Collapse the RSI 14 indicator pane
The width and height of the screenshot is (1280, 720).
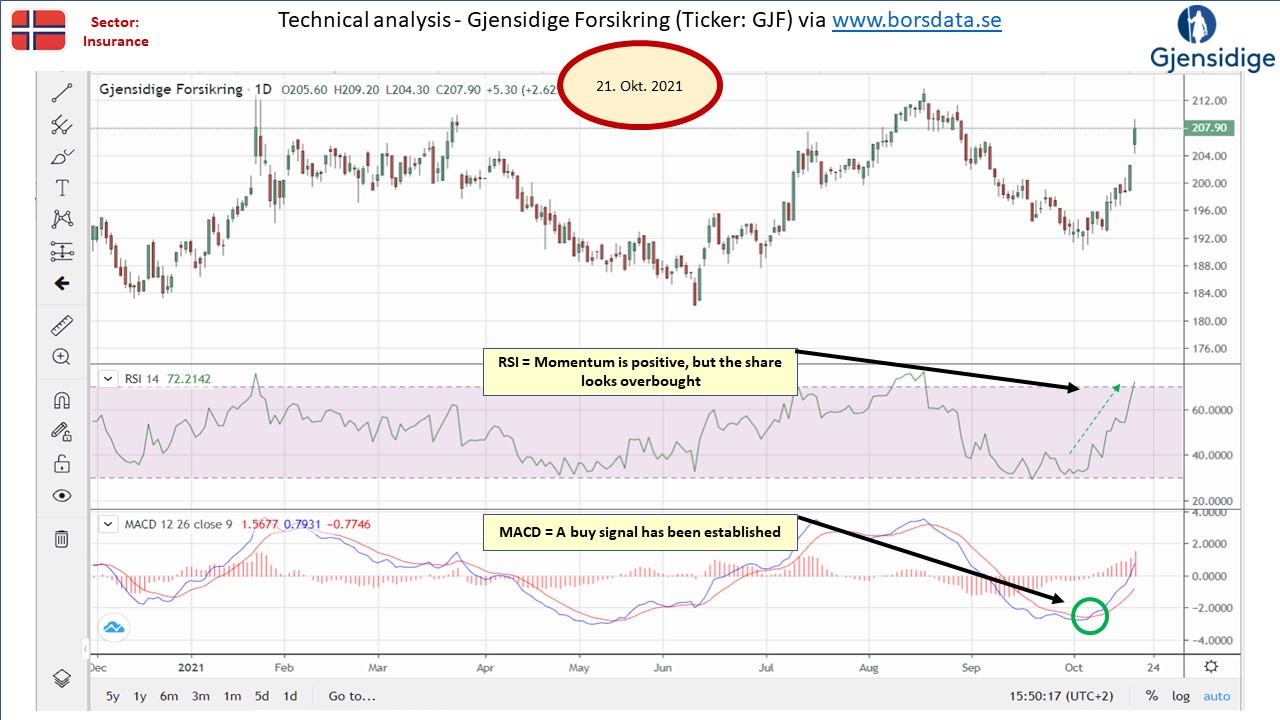pyautogui.click(x=108, y=379)
